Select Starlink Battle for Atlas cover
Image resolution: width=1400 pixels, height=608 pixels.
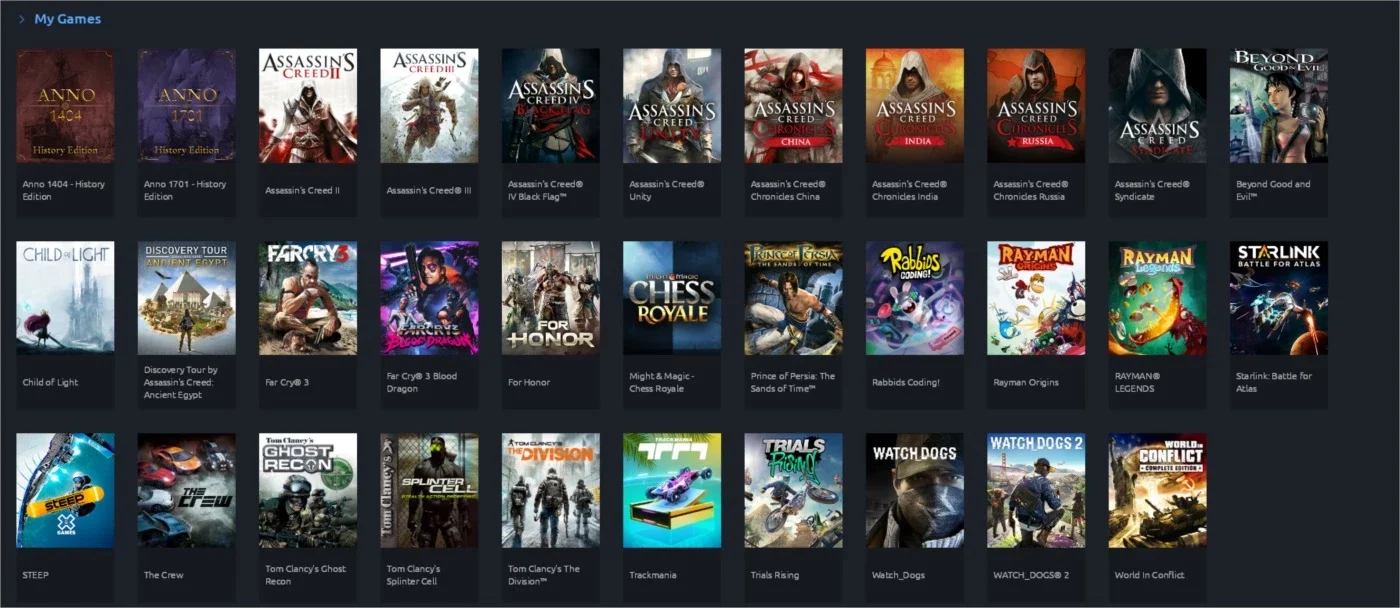tap(1279, 298)
